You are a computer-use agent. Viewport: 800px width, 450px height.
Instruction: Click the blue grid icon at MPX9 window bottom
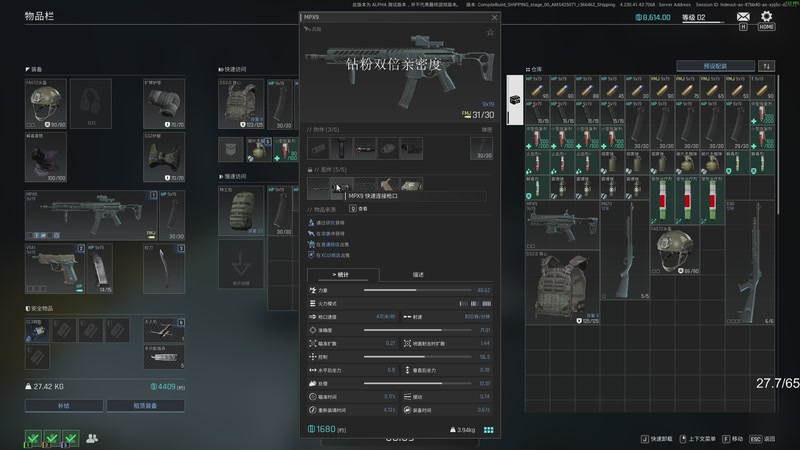[x=488, y=430]
